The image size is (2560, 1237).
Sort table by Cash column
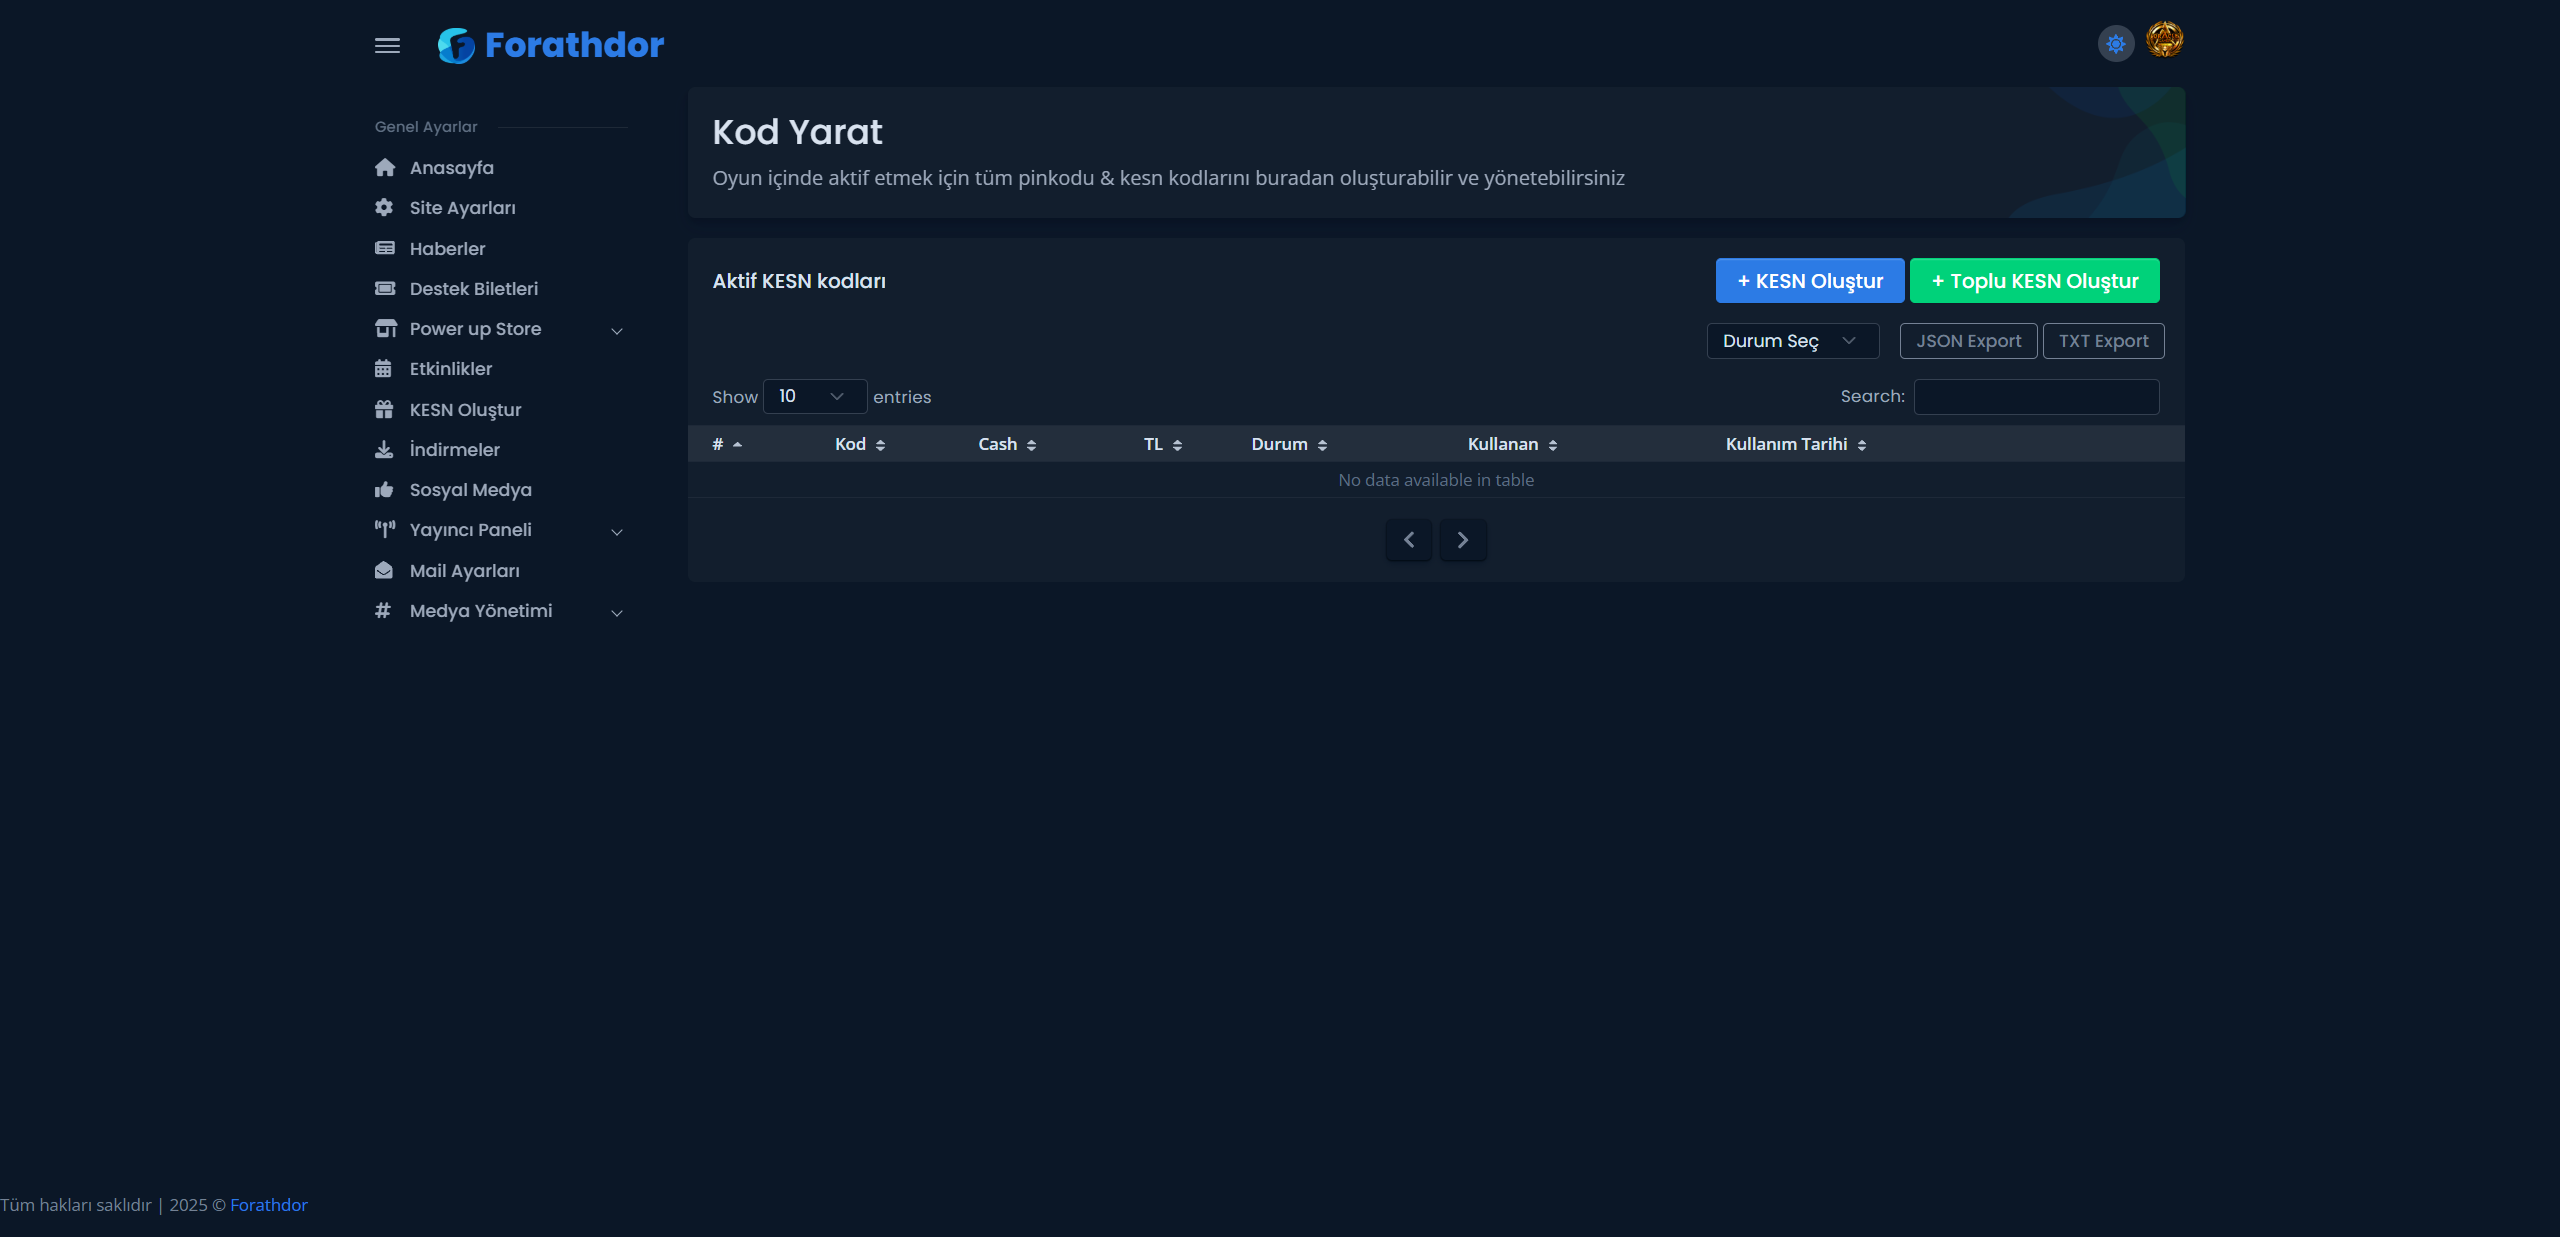[1007, 444]
